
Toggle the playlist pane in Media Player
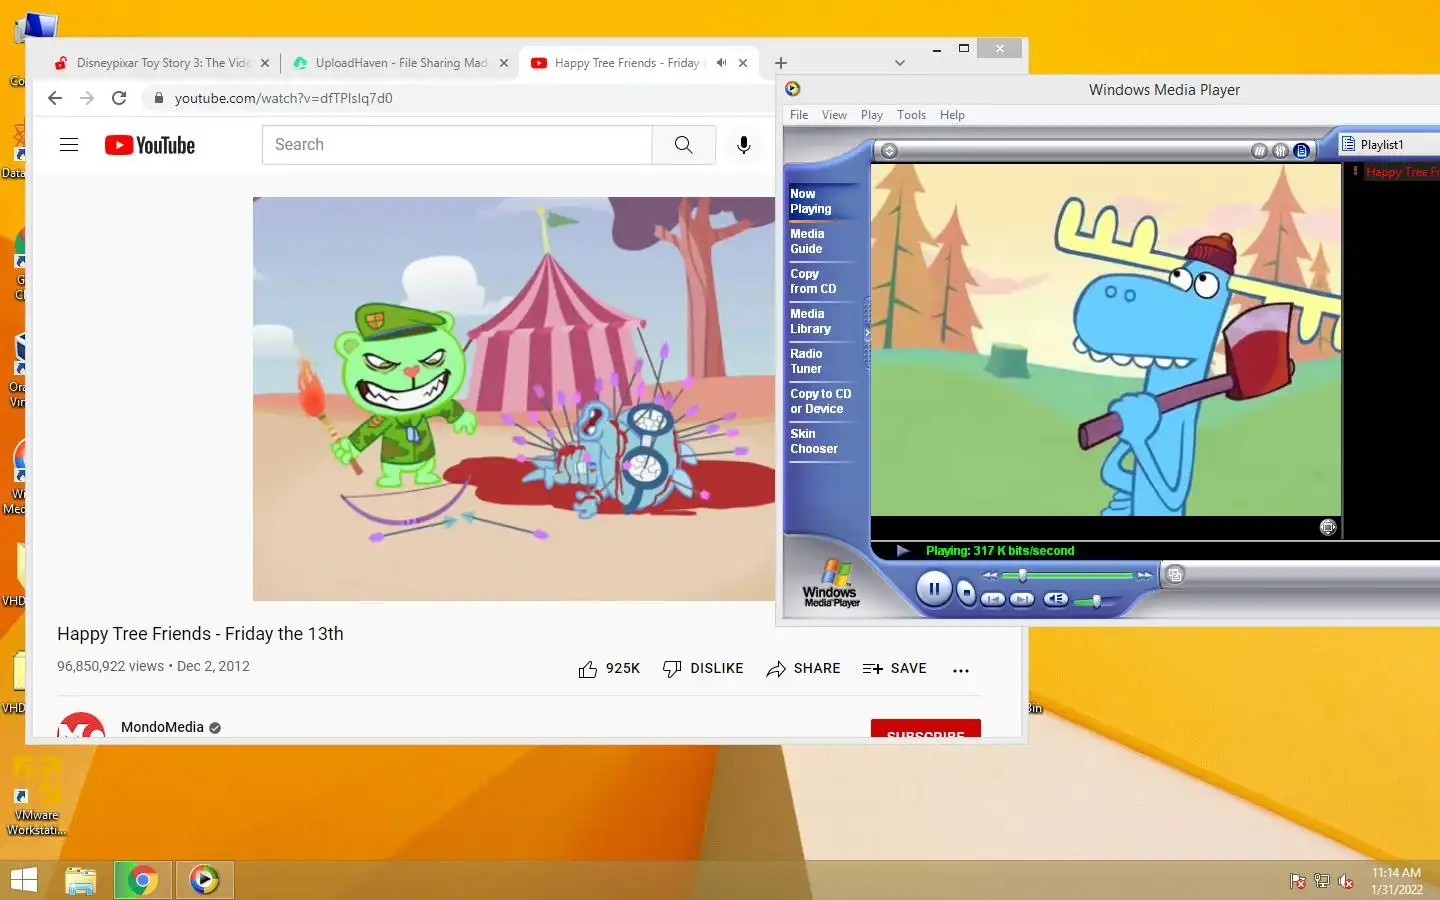point(1301,151)
